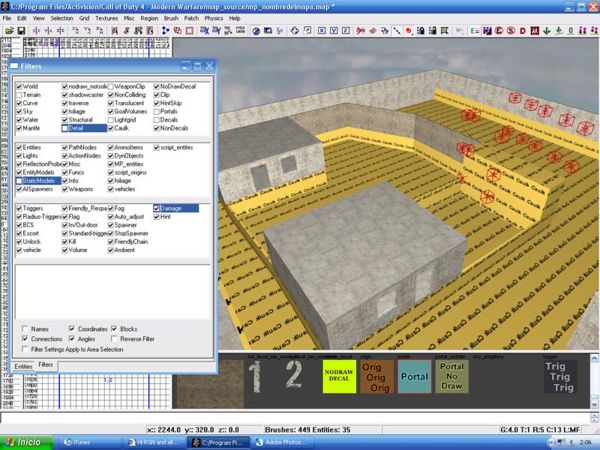Select the Portal No Draw texture thumbnail
This screenshot has width=600, height=450.
click(x=452, y=376)
